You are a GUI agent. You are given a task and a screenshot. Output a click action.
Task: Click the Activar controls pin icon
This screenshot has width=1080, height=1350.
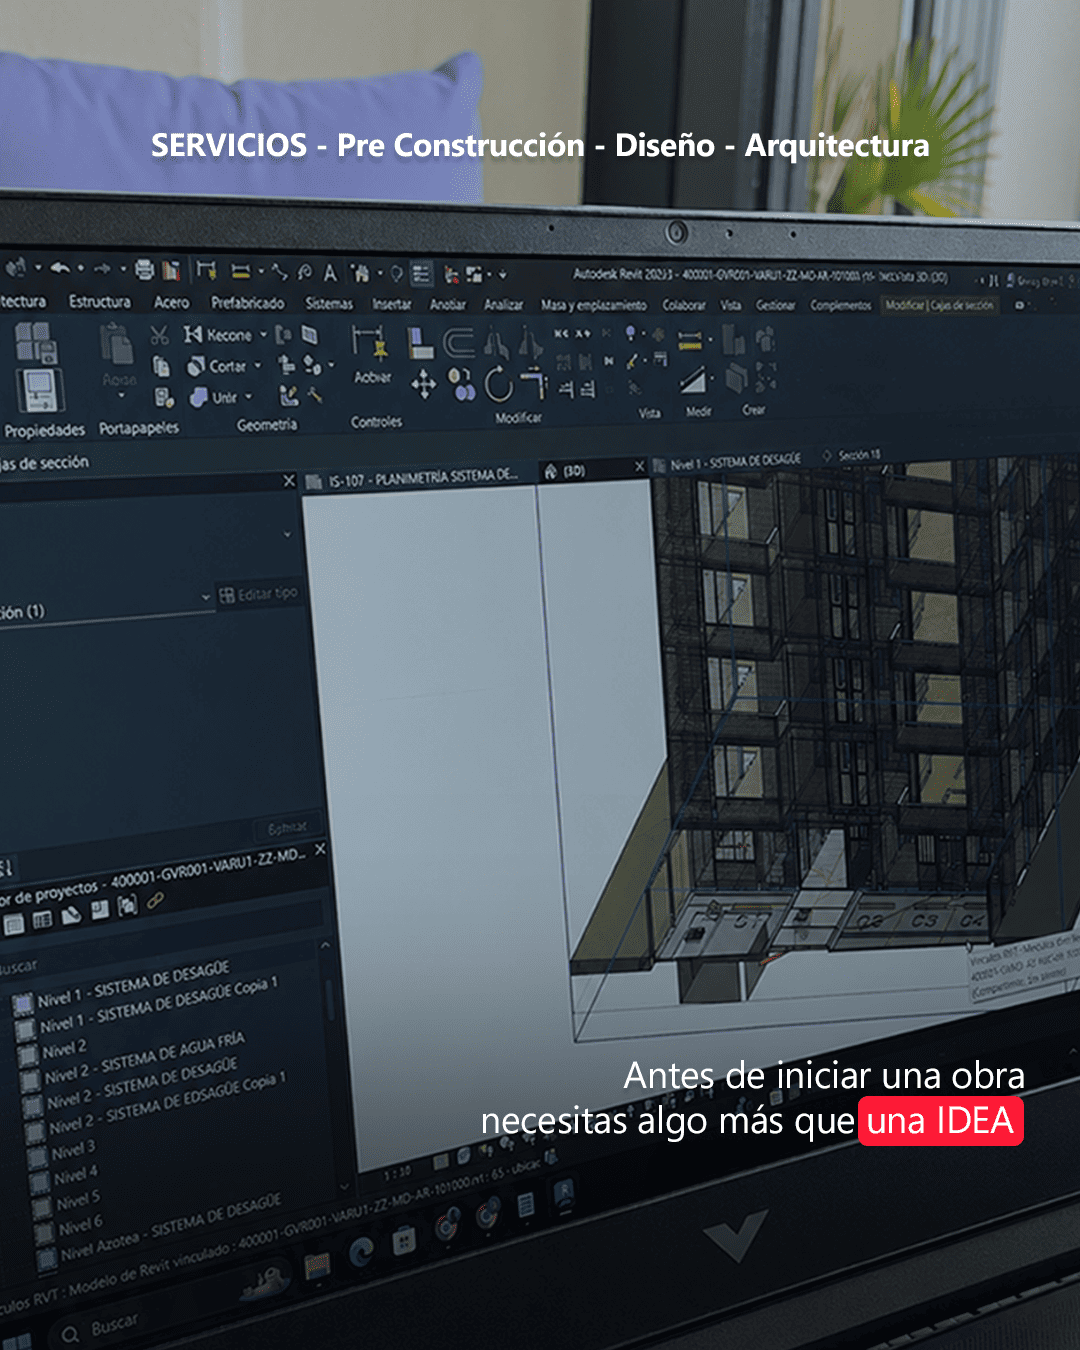coord(372,345)
